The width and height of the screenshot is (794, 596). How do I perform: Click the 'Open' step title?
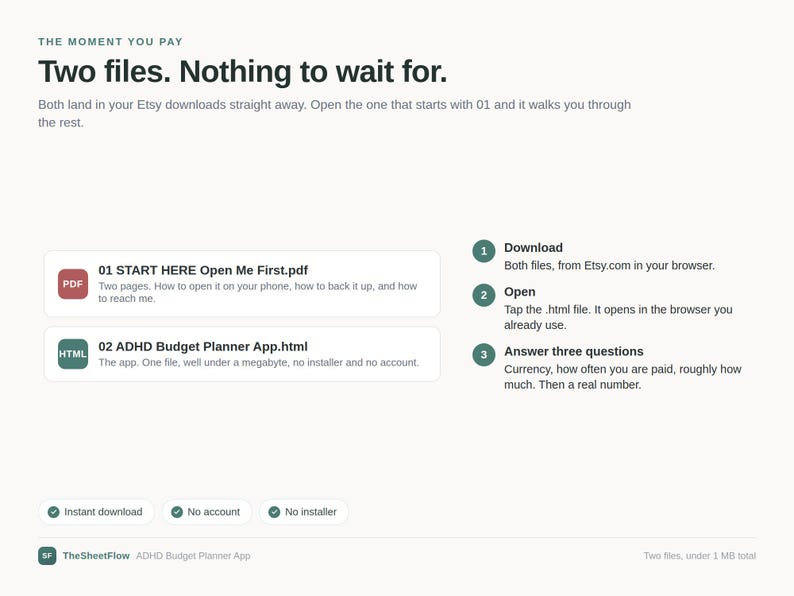pyautogui.click(x=520, y=292)
